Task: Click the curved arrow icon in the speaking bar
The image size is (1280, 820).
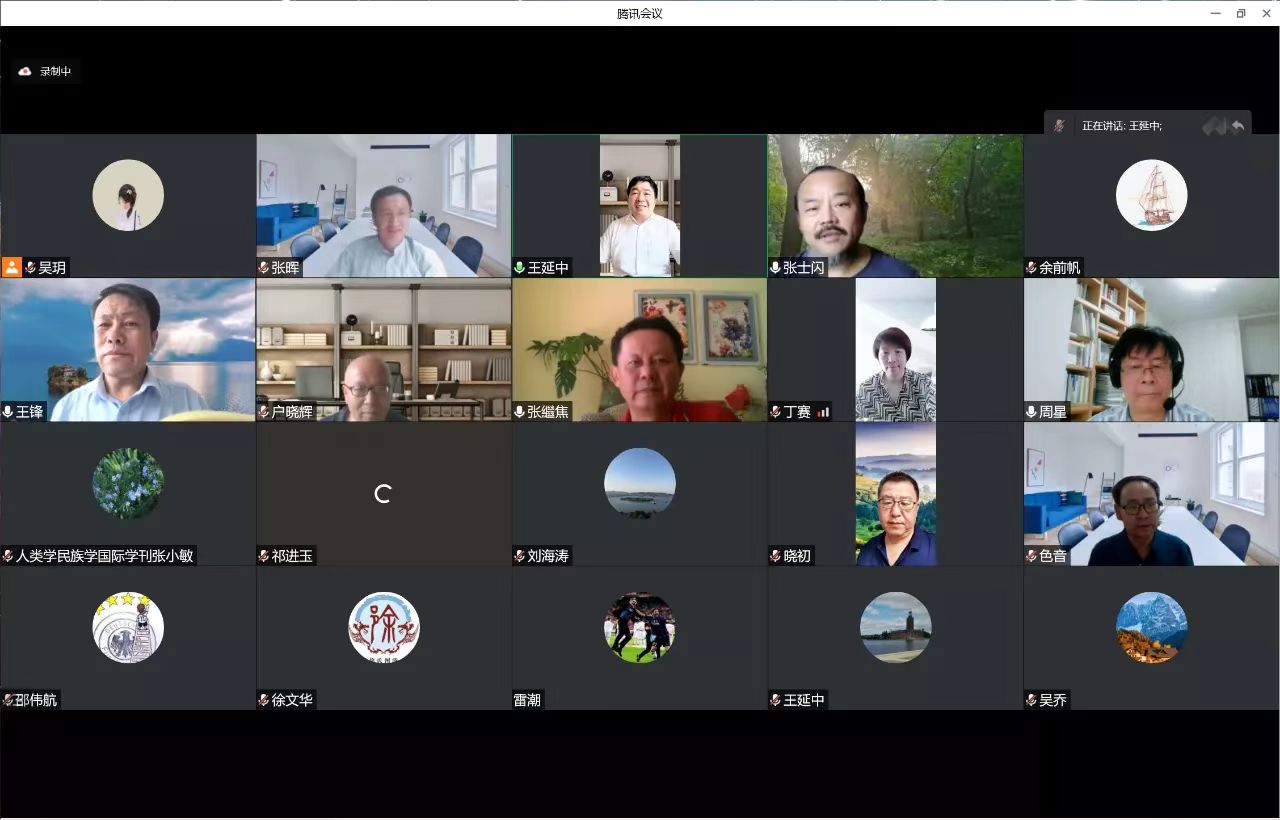Action: 1238,126
